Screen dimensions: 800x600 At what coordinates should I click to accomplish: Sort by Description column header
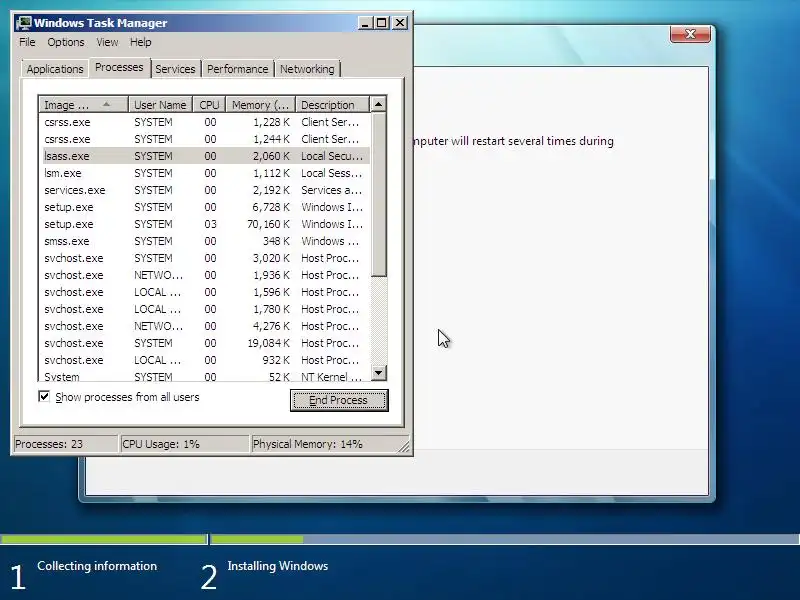coord(332,105)
